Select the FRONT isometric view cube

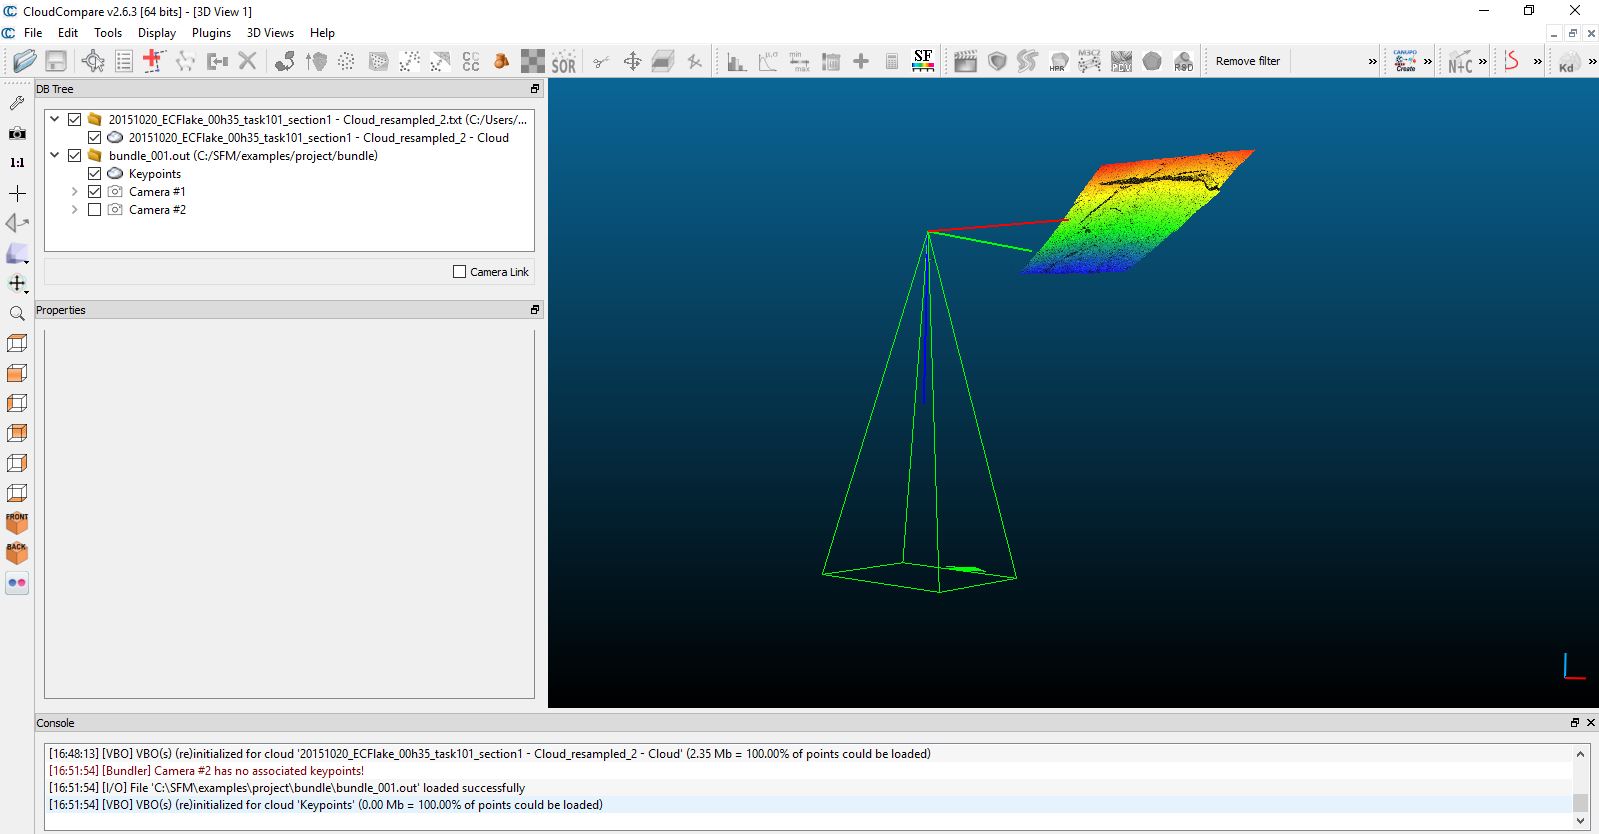coord(17,523)
